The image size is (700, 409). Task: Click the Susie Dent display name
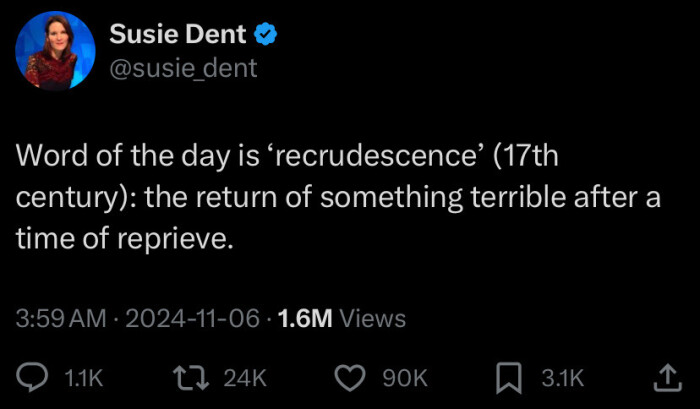(x=177, y=34)
